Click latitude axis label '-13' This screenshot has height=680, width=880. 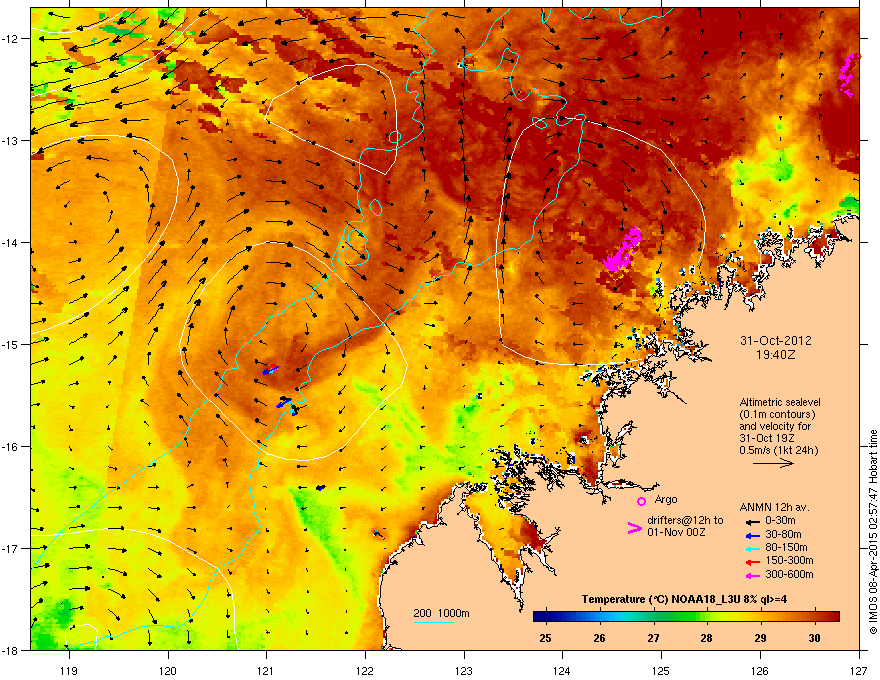click(10, 140)
